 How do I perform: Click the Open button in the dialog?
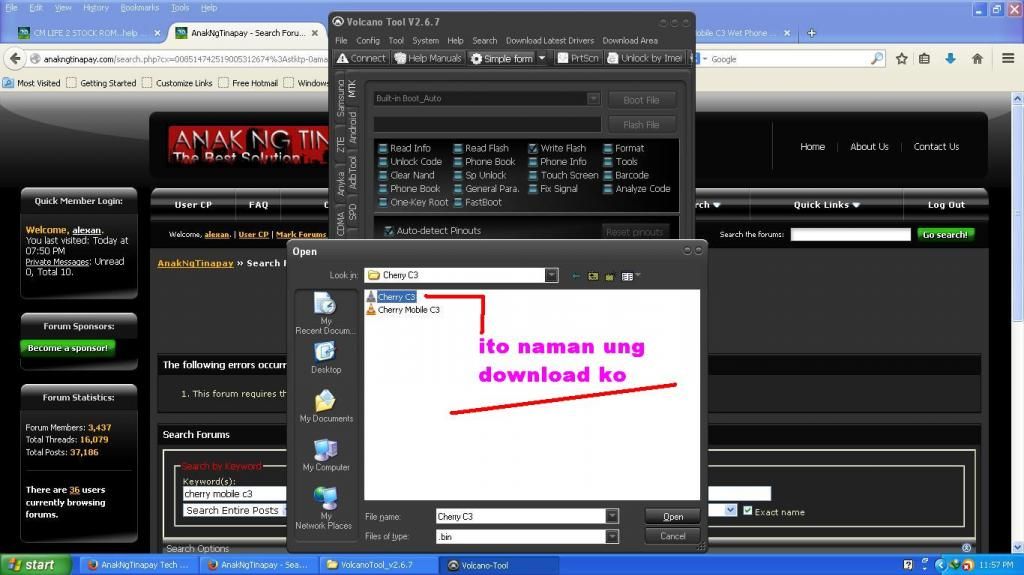(x=672, y=517)
